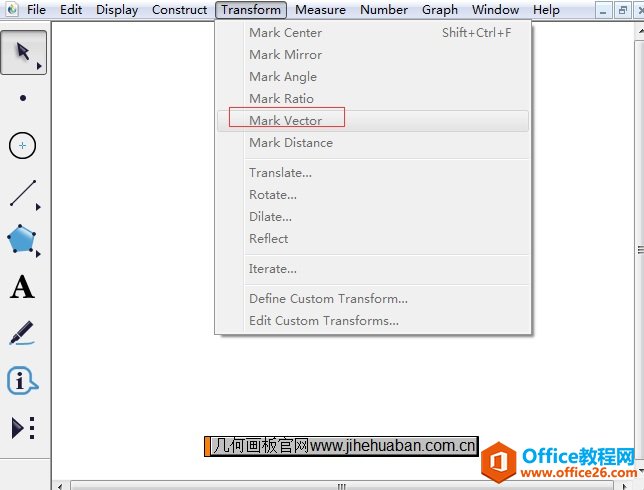Choose Mark Center from Transform menu

click(x=373, y=33)
